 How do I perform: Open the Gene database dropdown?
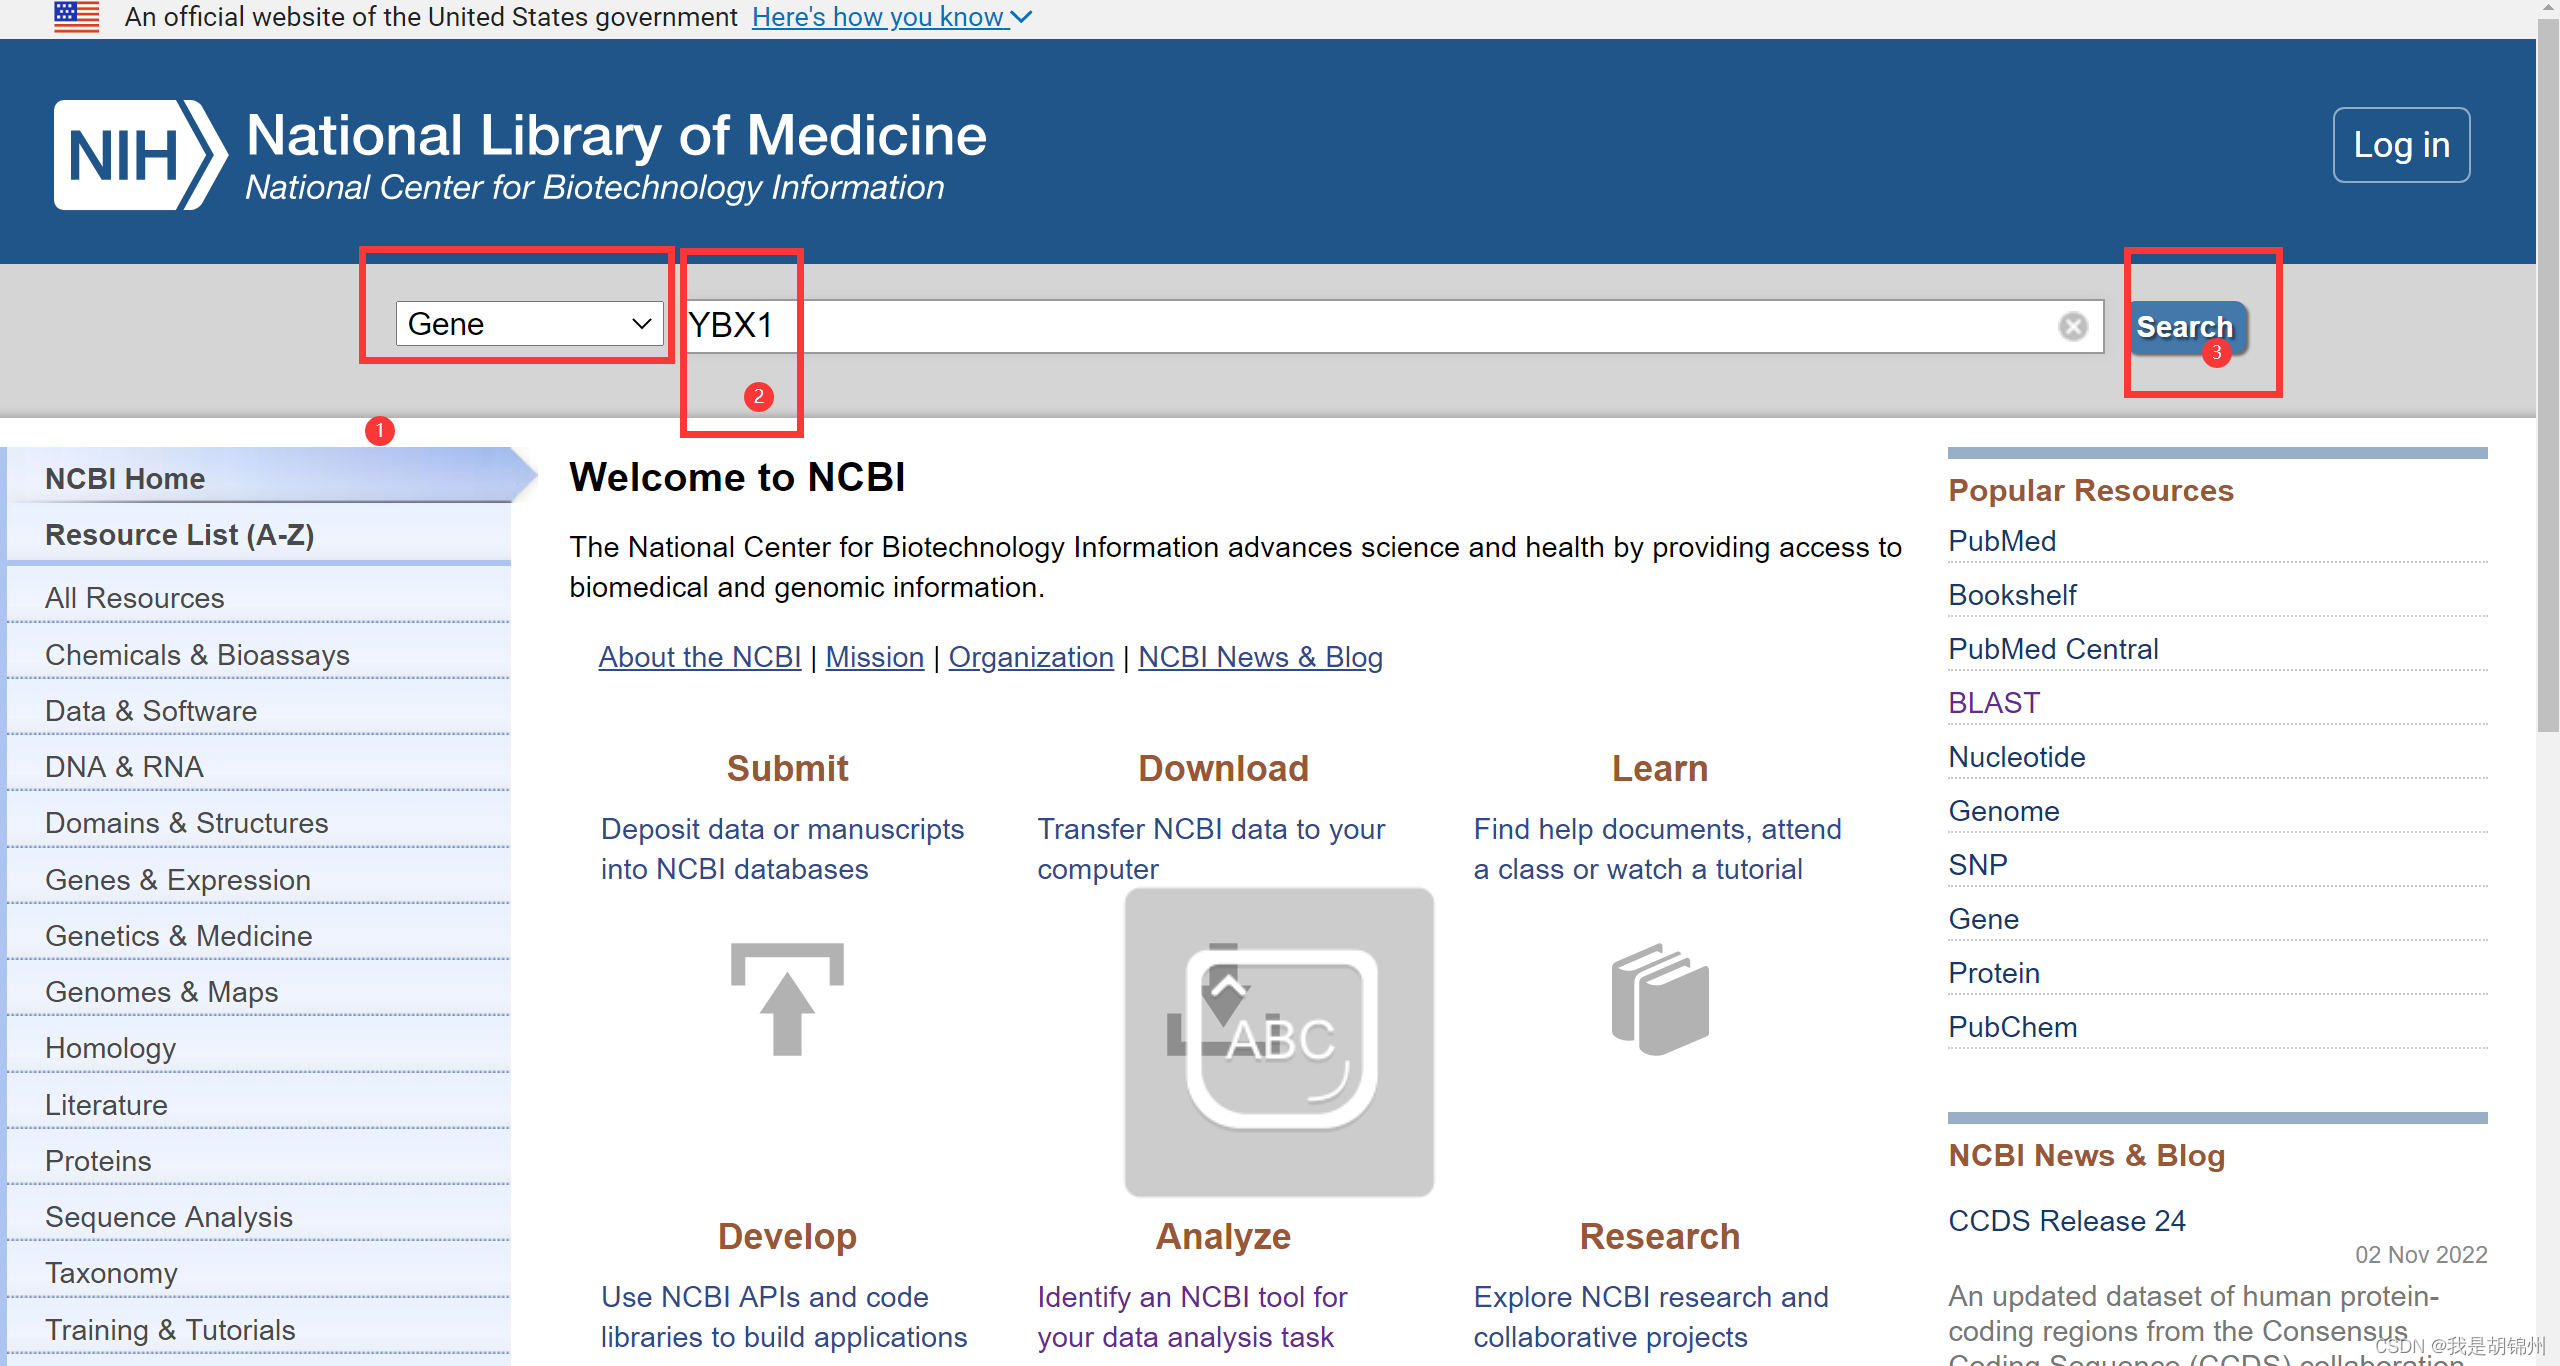tap(529, 324)
